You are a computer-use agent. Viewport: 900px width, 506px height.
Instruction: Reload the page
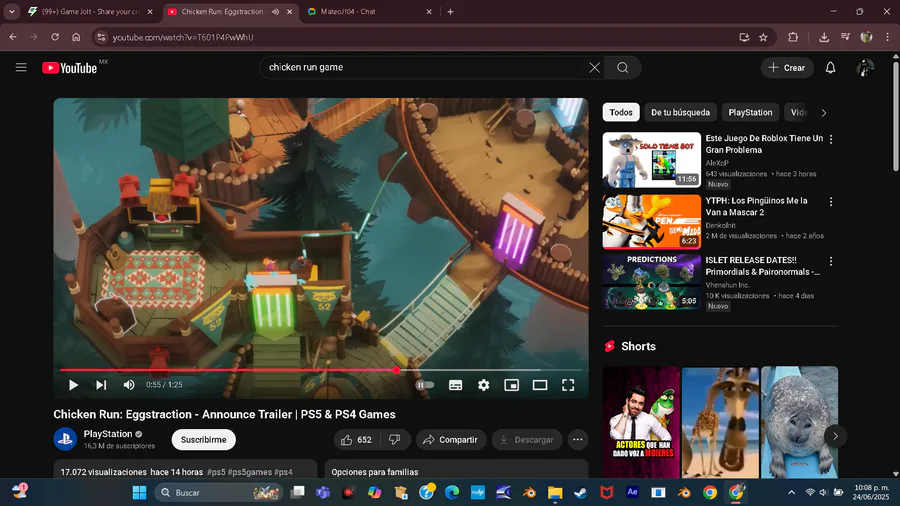point(55,37)
